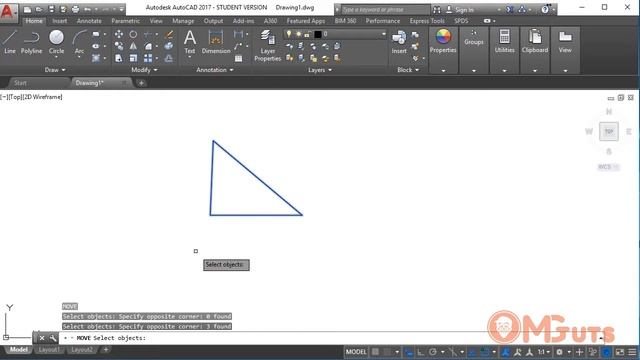
Task: Toggle dynamic input in status bar
Action: 409,352
